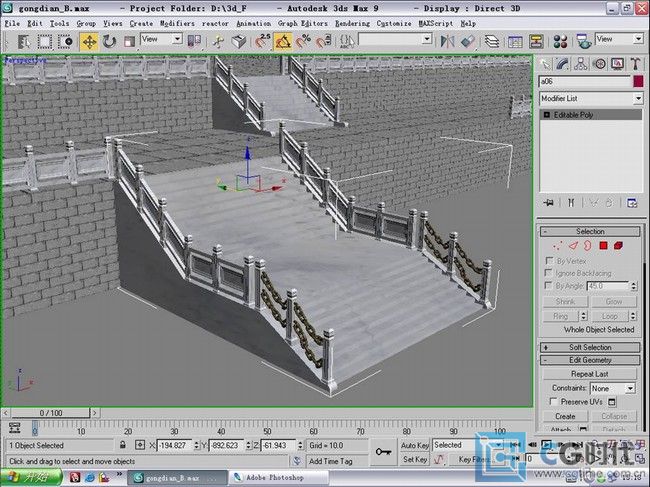The width and height of the screenshot is (650, 487).
Task: Switch to the Hierarchy command panel
Action: (581, 64)
